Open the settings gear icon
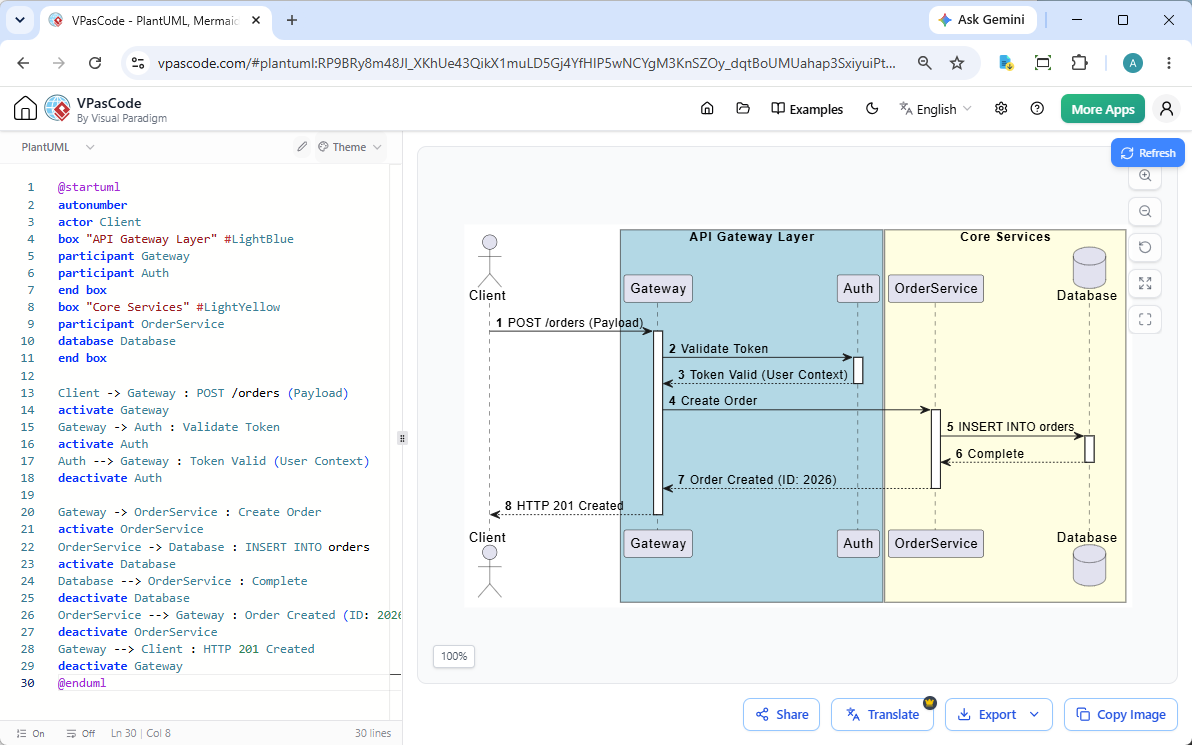 pyautogui.click(x=1001, y=109)
